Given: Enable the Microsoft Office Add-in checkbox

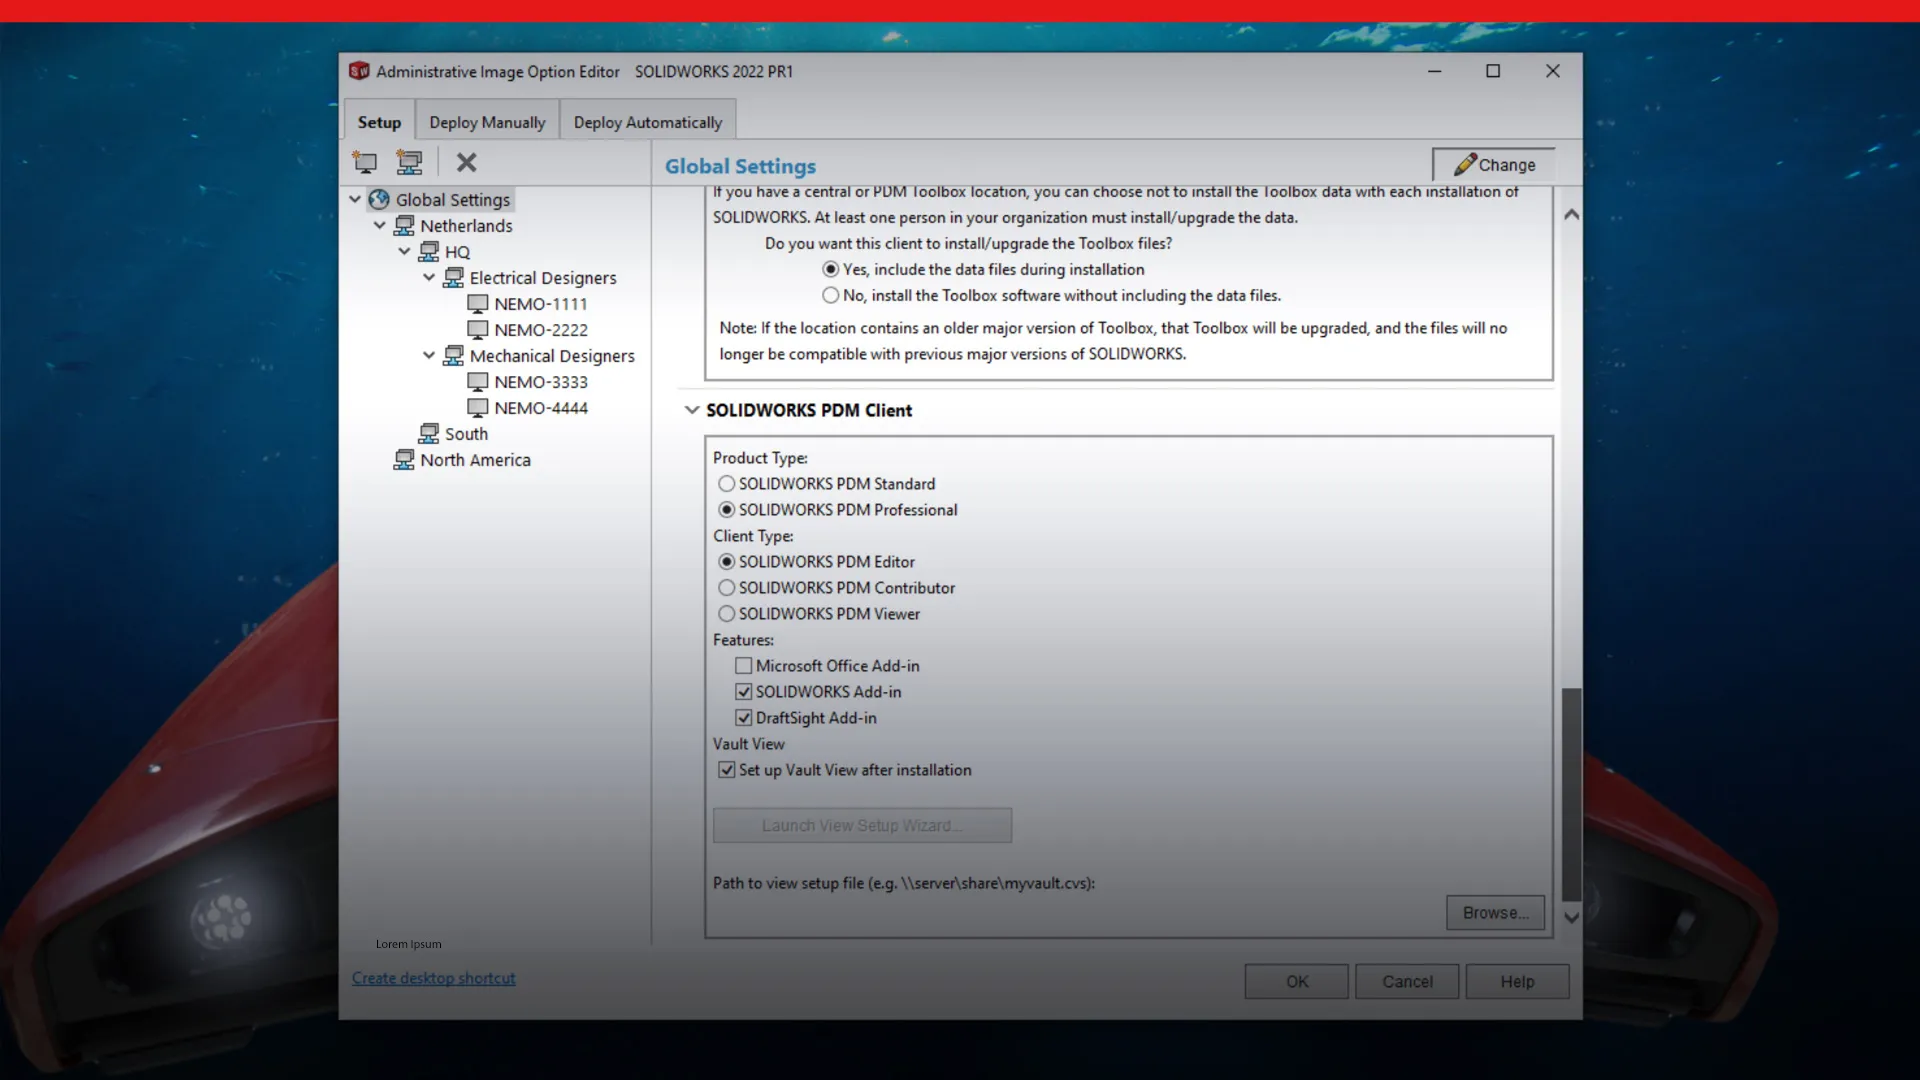Looking at the screenshot, I should pyautogui.click(x=743, y=665).
